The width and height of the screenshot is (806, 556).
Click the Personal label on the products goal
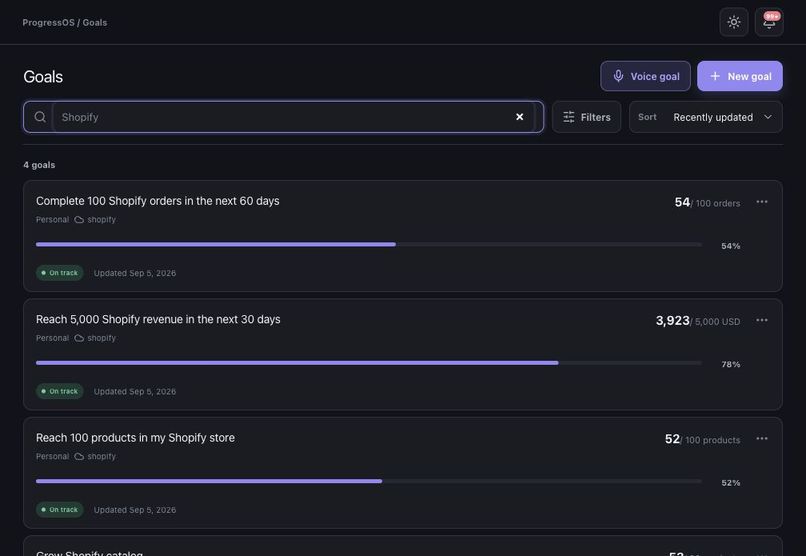tap(52, 456)
